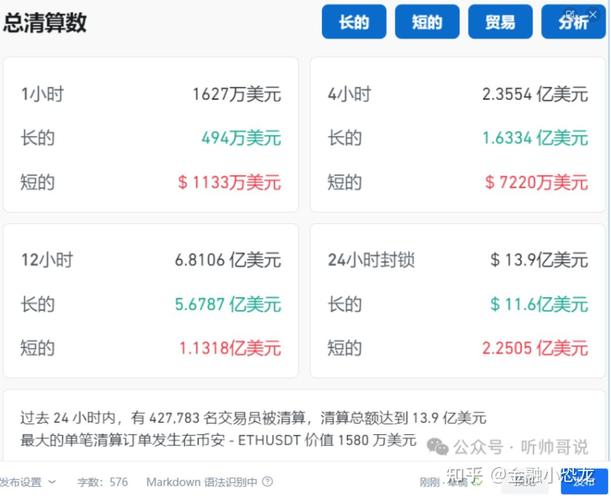Click the green $ 11.6亿美元 value
Screen dimensions: 611x500
tap(539, 304)
